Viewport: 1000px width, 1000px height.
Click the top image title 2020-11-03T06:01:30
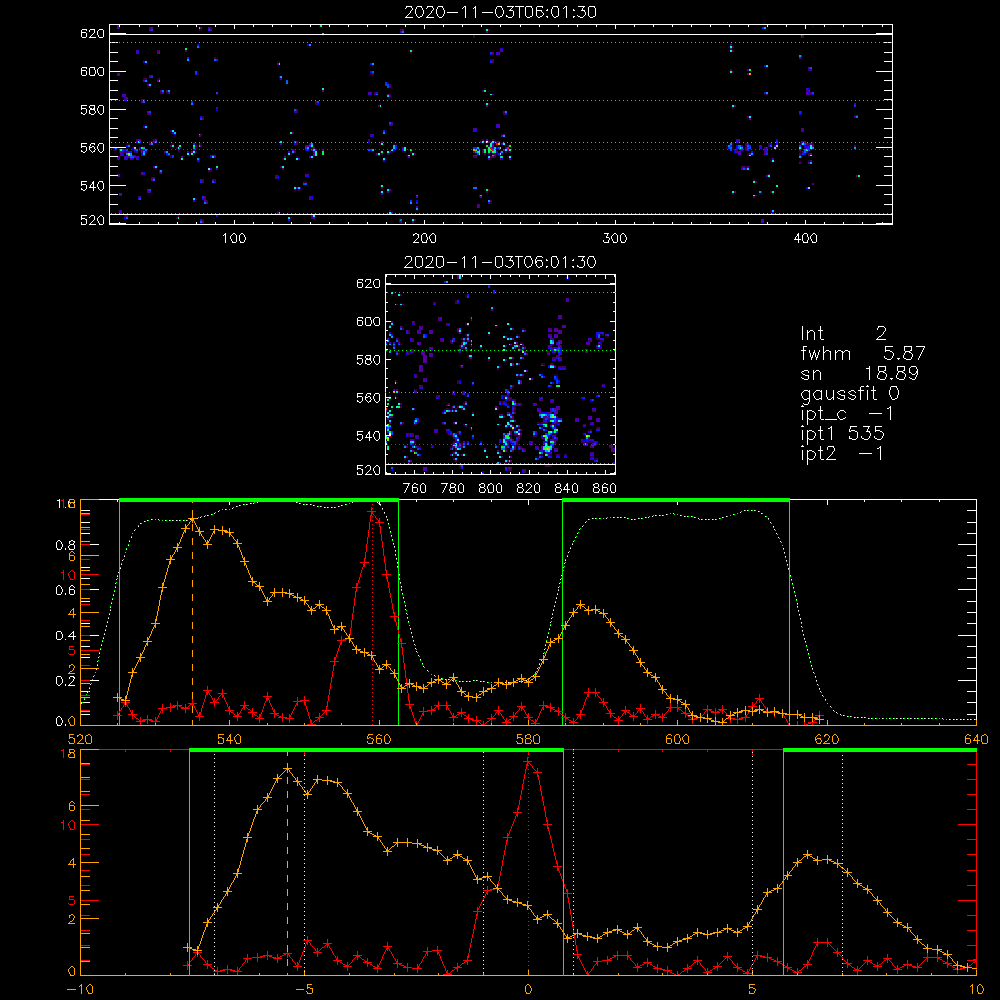(500, 12)
